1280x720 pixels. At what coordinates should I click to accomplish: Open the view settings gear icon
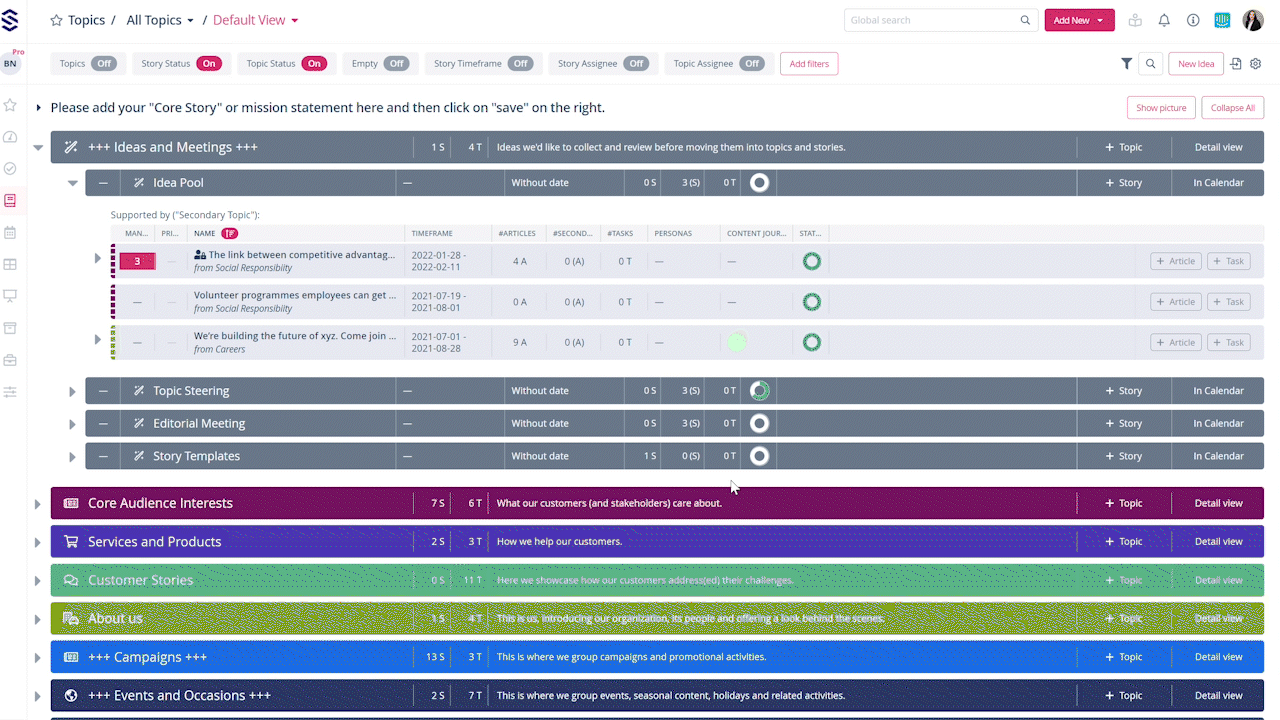pos(1256,64)
